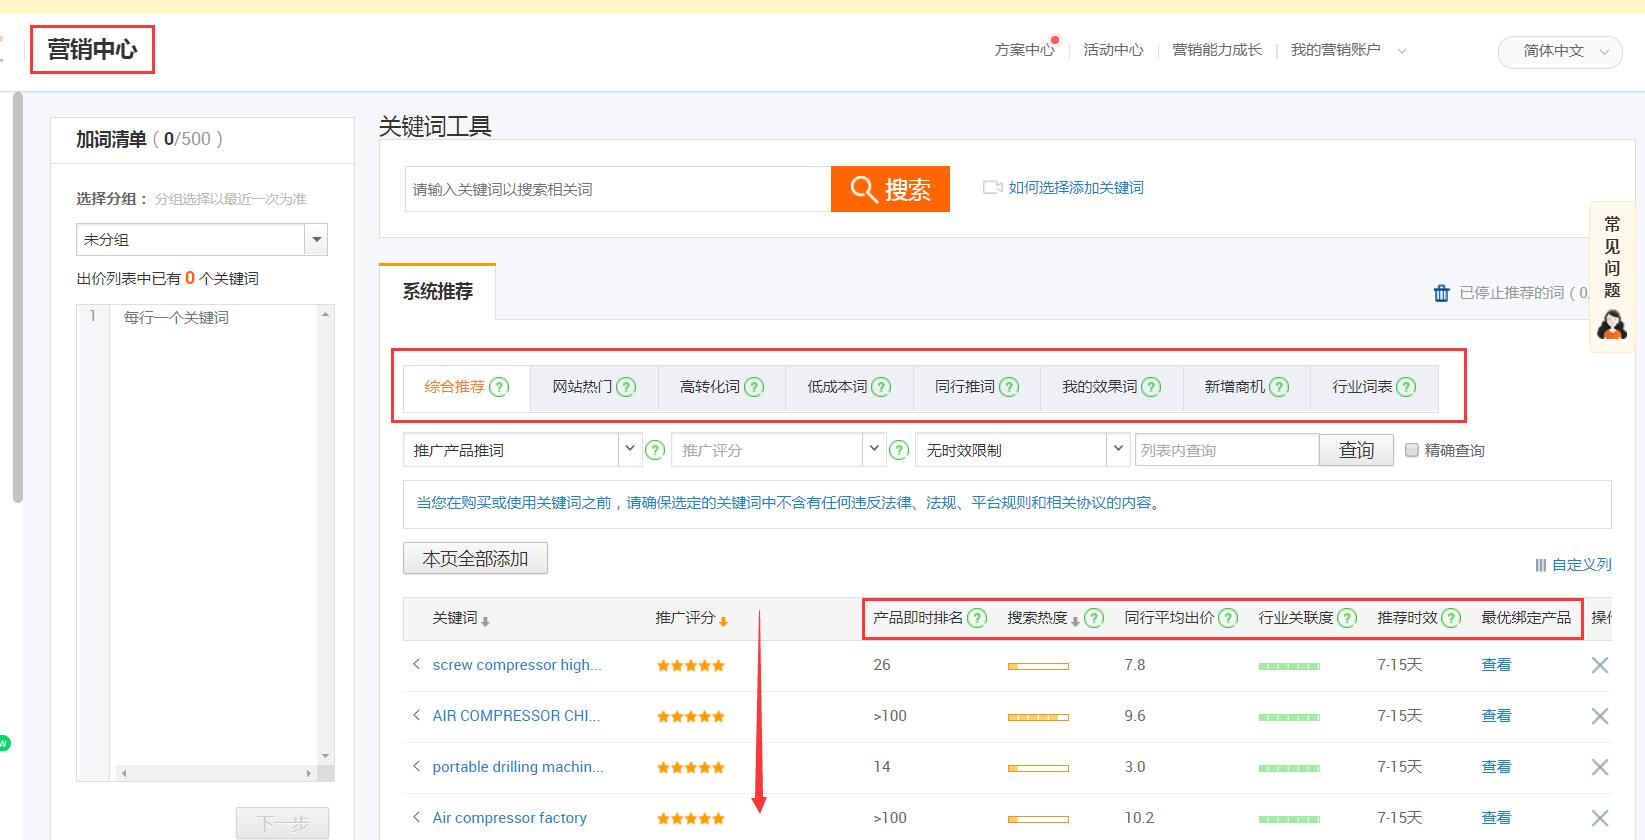This screenshot has width=1645, height=840.
Task: Click help icon beside 网站热门 tab
Action: 626,387
